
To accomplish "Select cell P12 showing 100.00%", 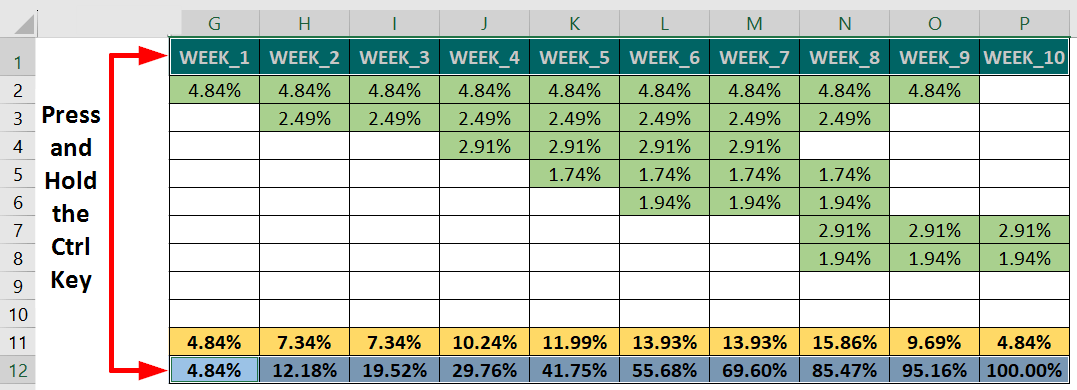I will 1024,371.
